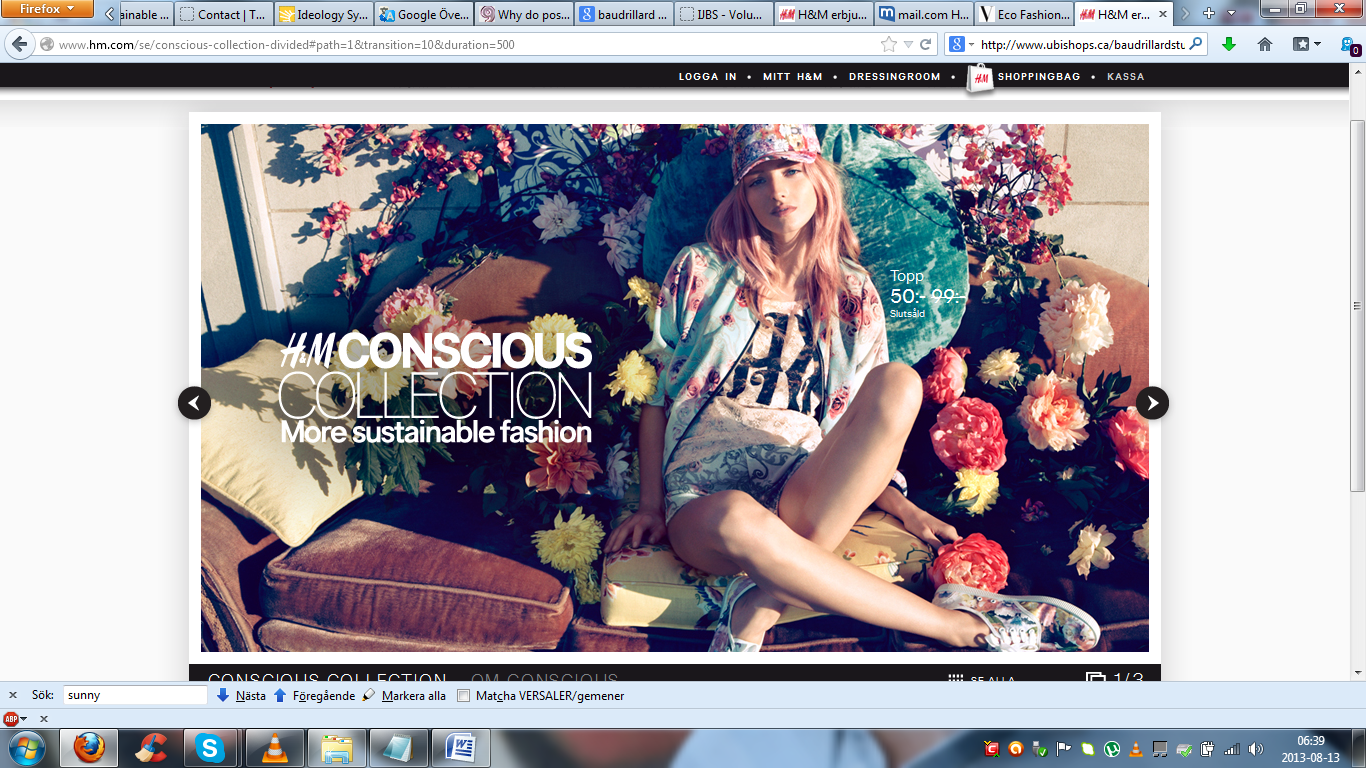1366x768 pixels.
Task: Click the power plug battery tray icon
Action: (1208, 748)
